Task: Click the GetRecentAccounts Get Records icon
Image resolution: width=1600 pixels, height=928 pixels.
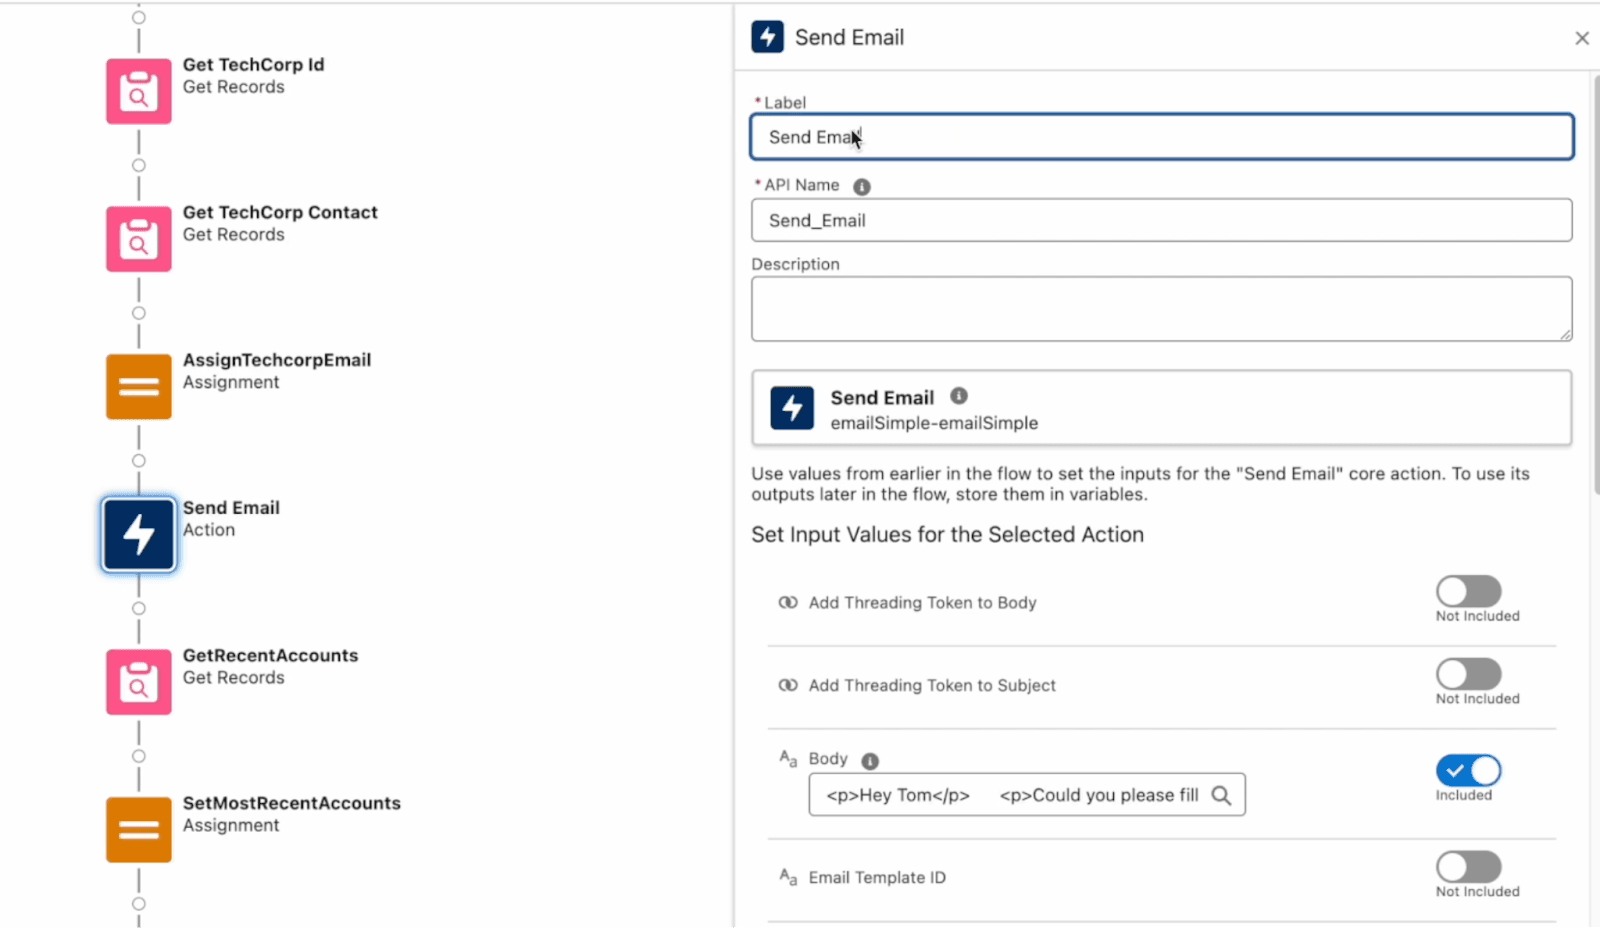Action: point(138,682)
